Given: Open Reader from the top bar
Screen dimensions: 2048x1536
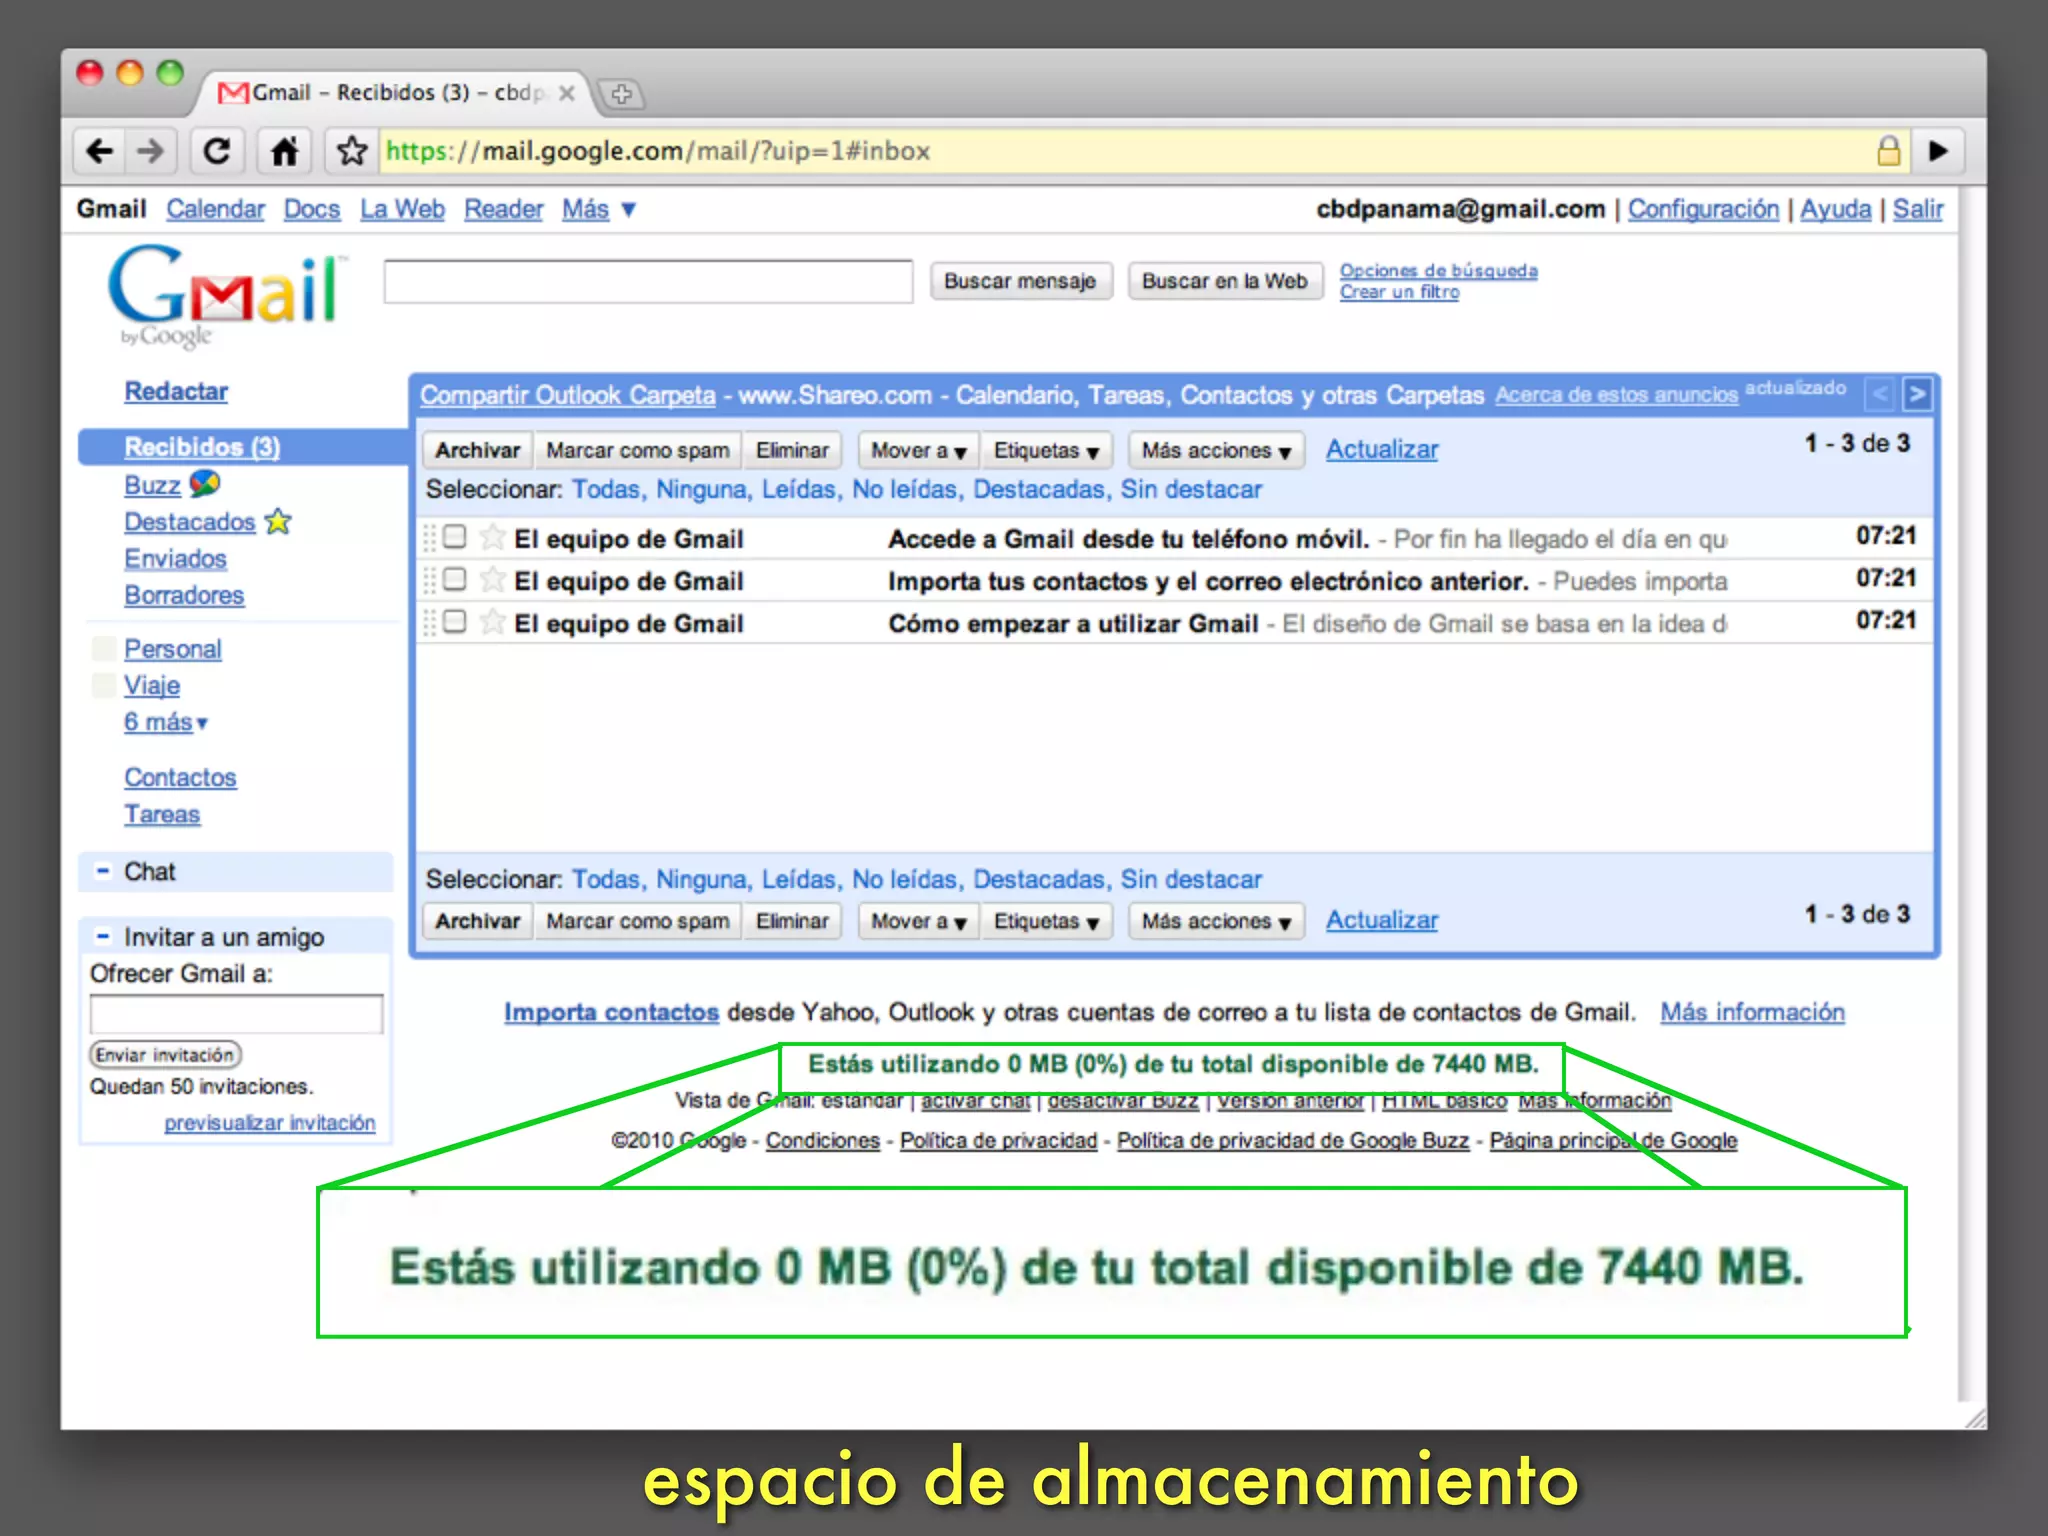Looking at the screenshot, I should 503,209.
